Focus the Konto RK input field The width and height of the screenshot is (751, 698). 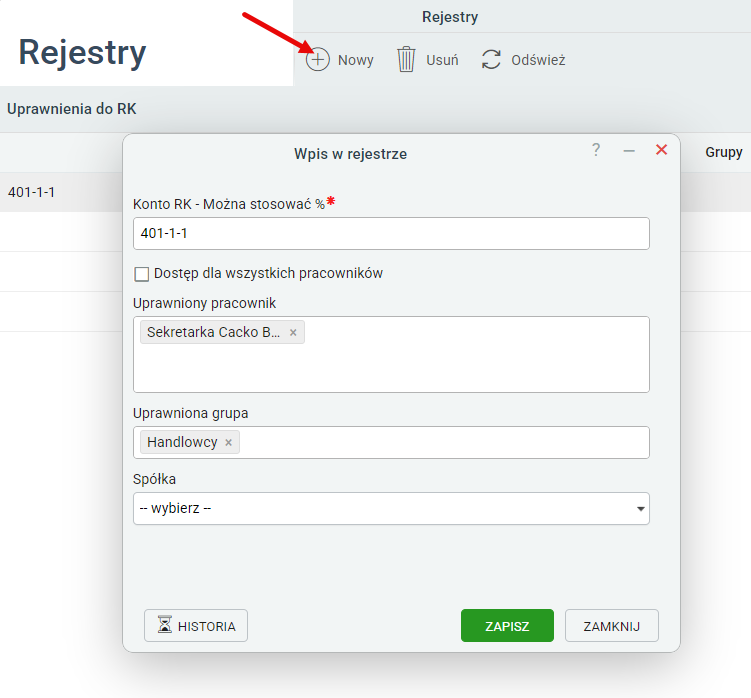click(x=391, y=234)
